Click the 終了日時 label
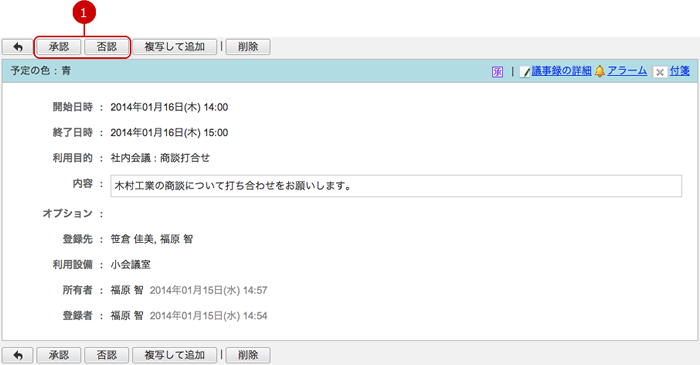The height and width of the screenshot is (365, 700). click(x=73, y=133)
